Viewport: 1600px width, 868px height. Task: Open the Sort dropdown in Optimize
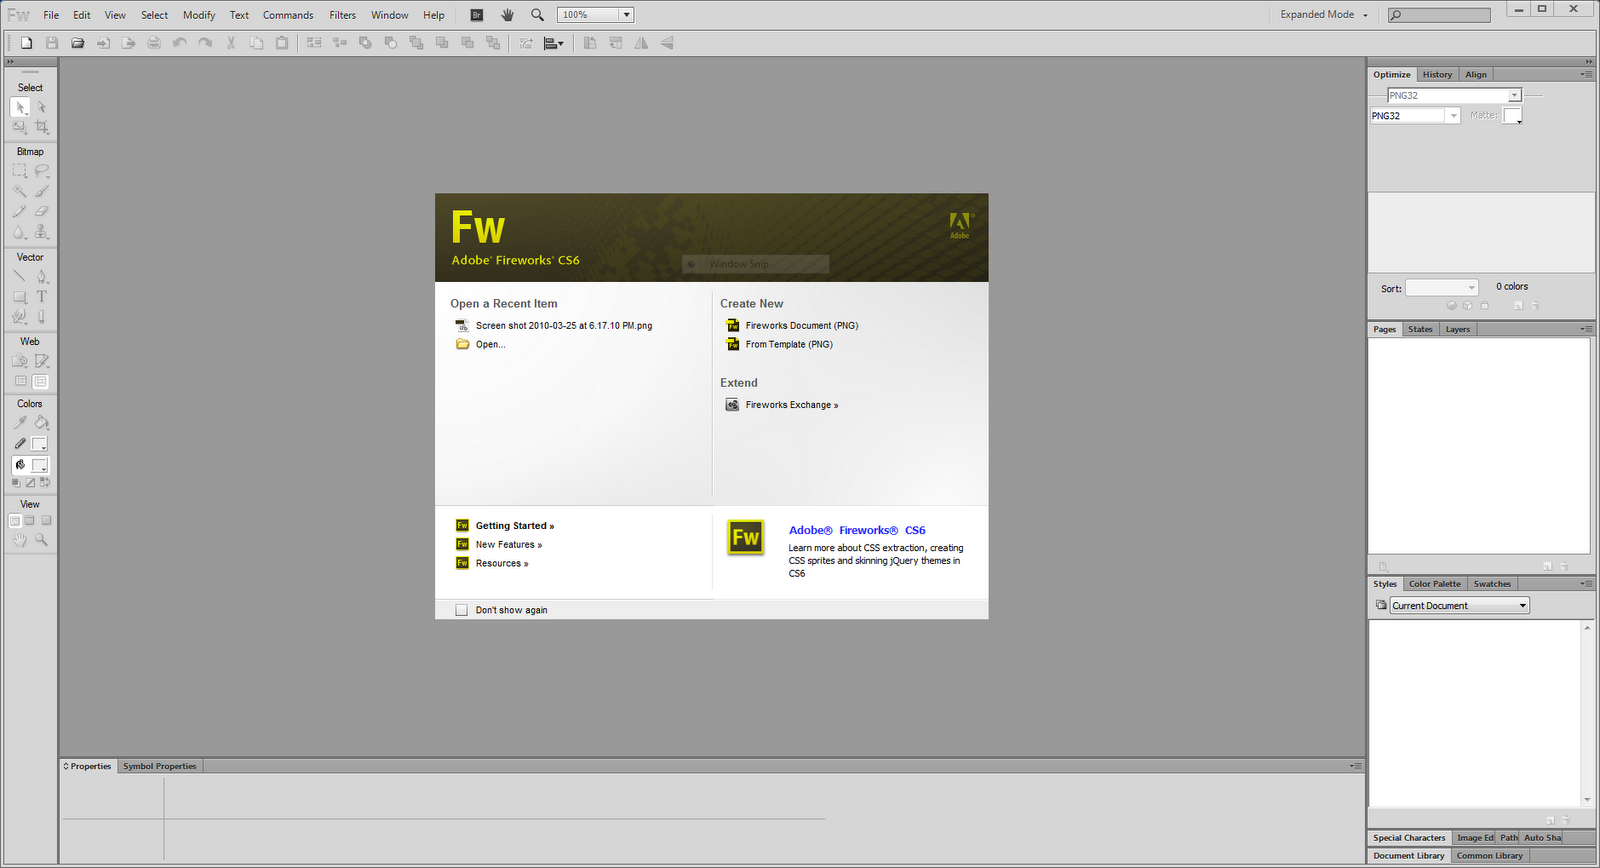point(1441,288)
